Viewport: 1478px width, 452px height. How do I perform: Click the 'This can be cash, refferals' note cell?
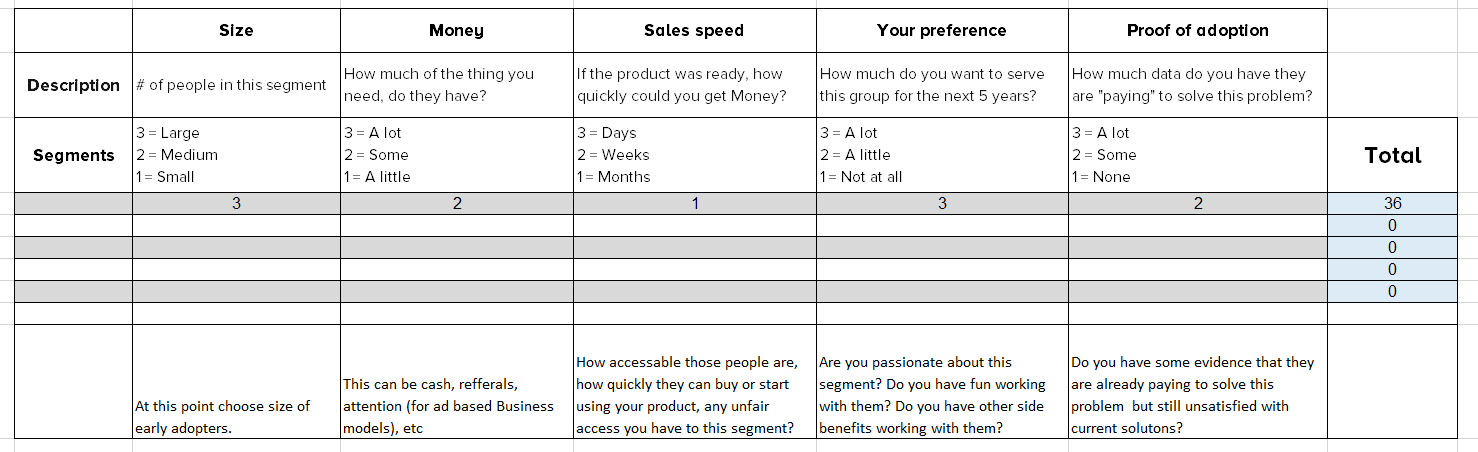click(456, 381)
